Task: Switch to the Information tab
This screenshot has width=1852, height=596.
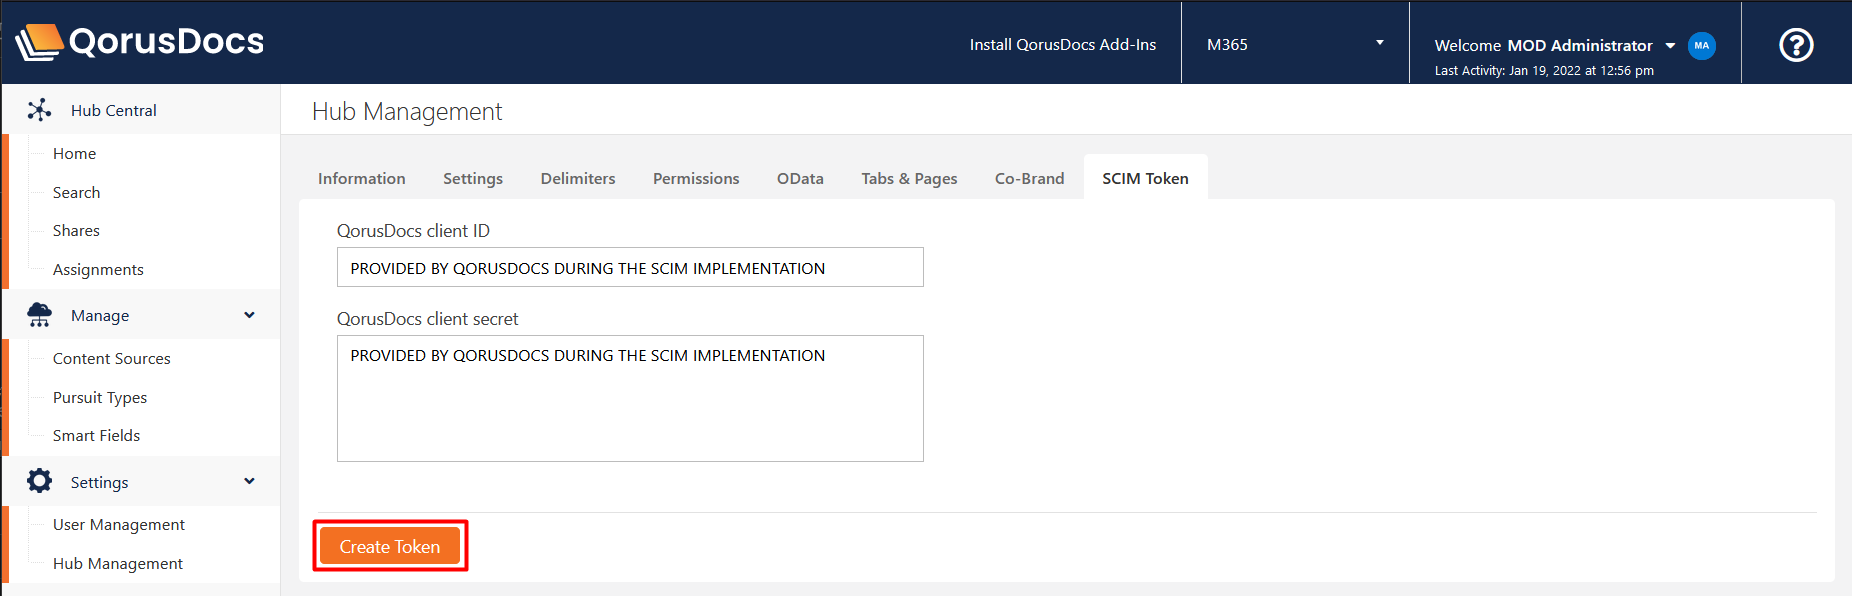Action: 361,178
